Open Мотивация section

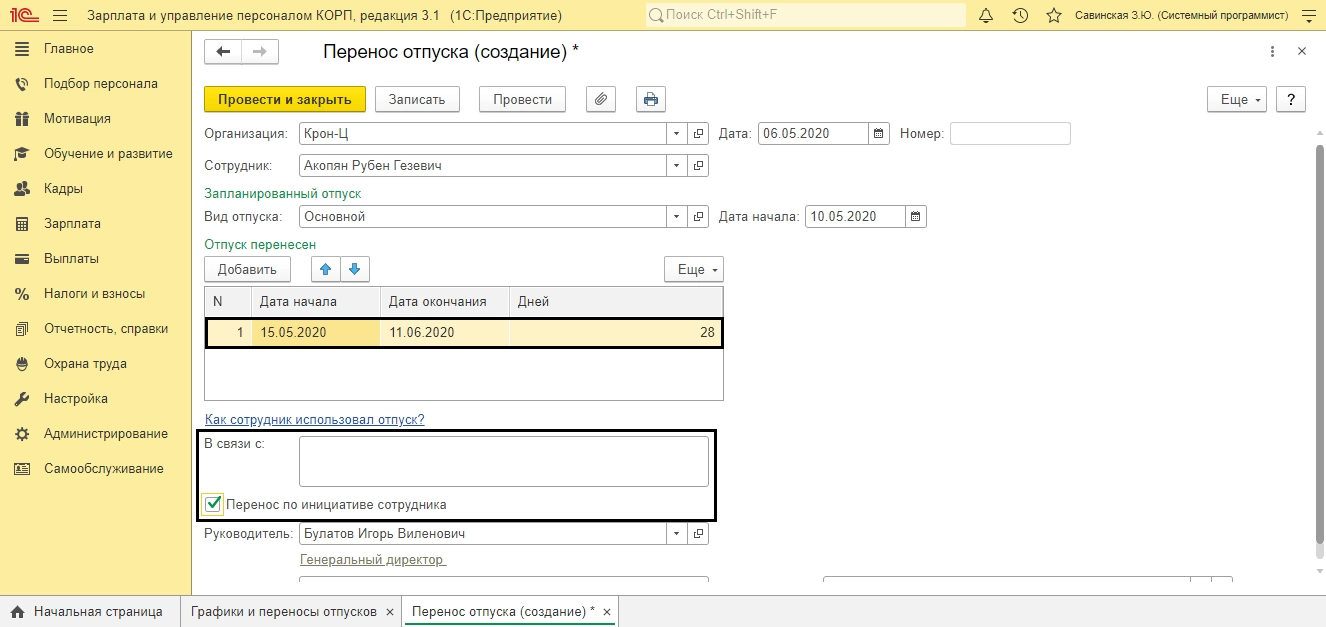(x=77, y=119)
